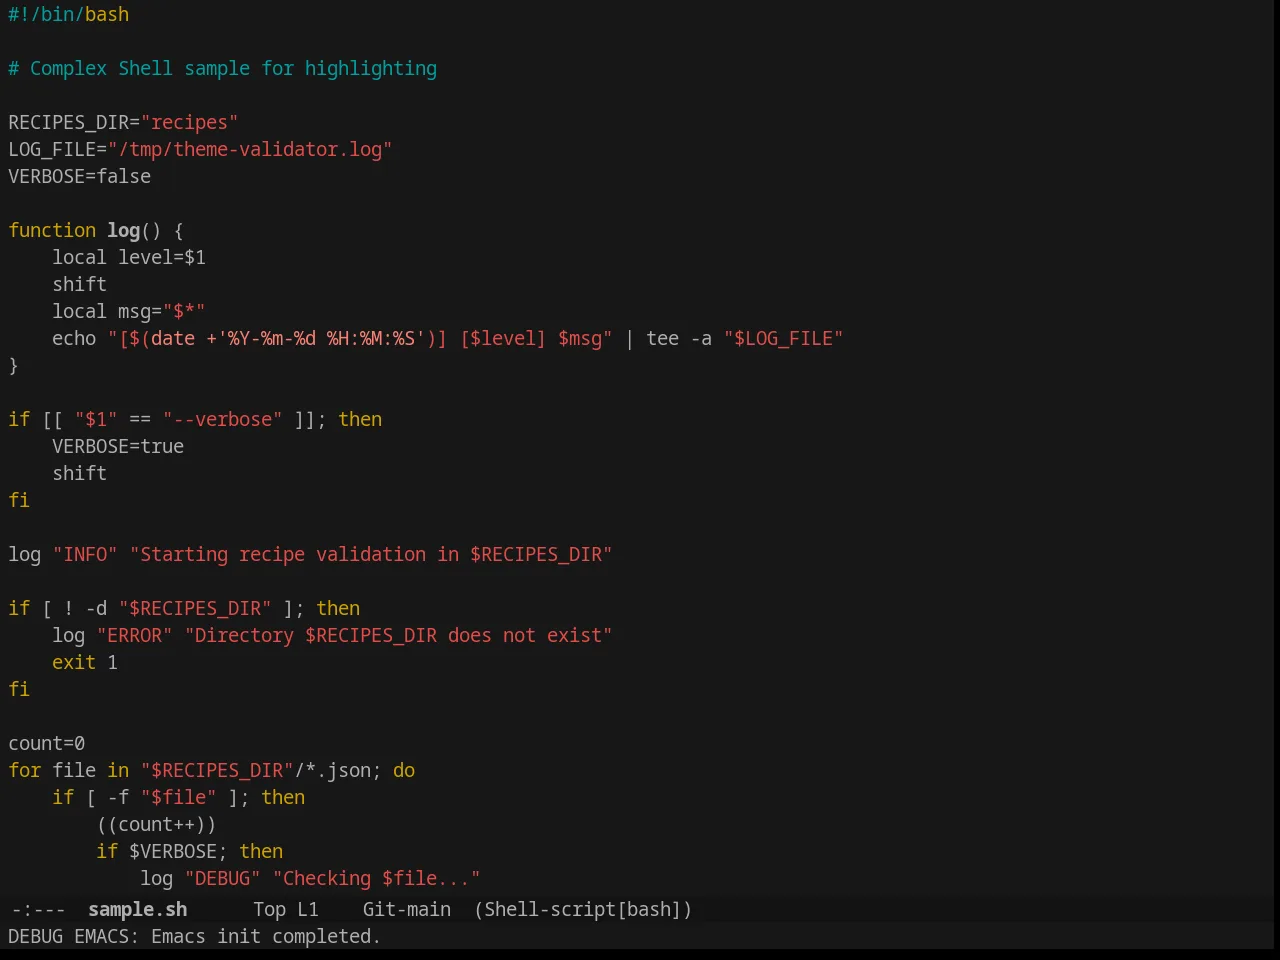Place cursor on the #!/bin/bash shebang line
The image size is (1280, 960).
coord(68,14)
